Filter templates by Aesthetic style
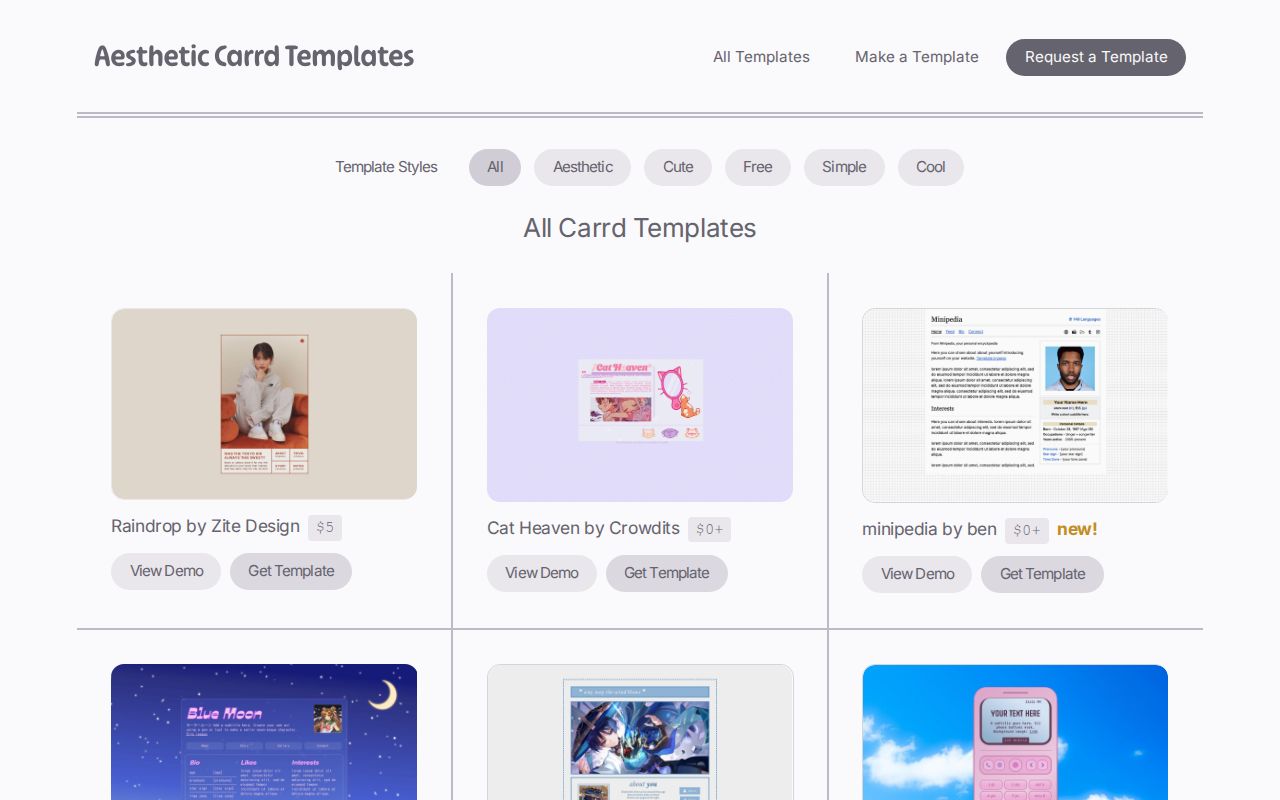The image size is (1280, 800). click(583, 167)
